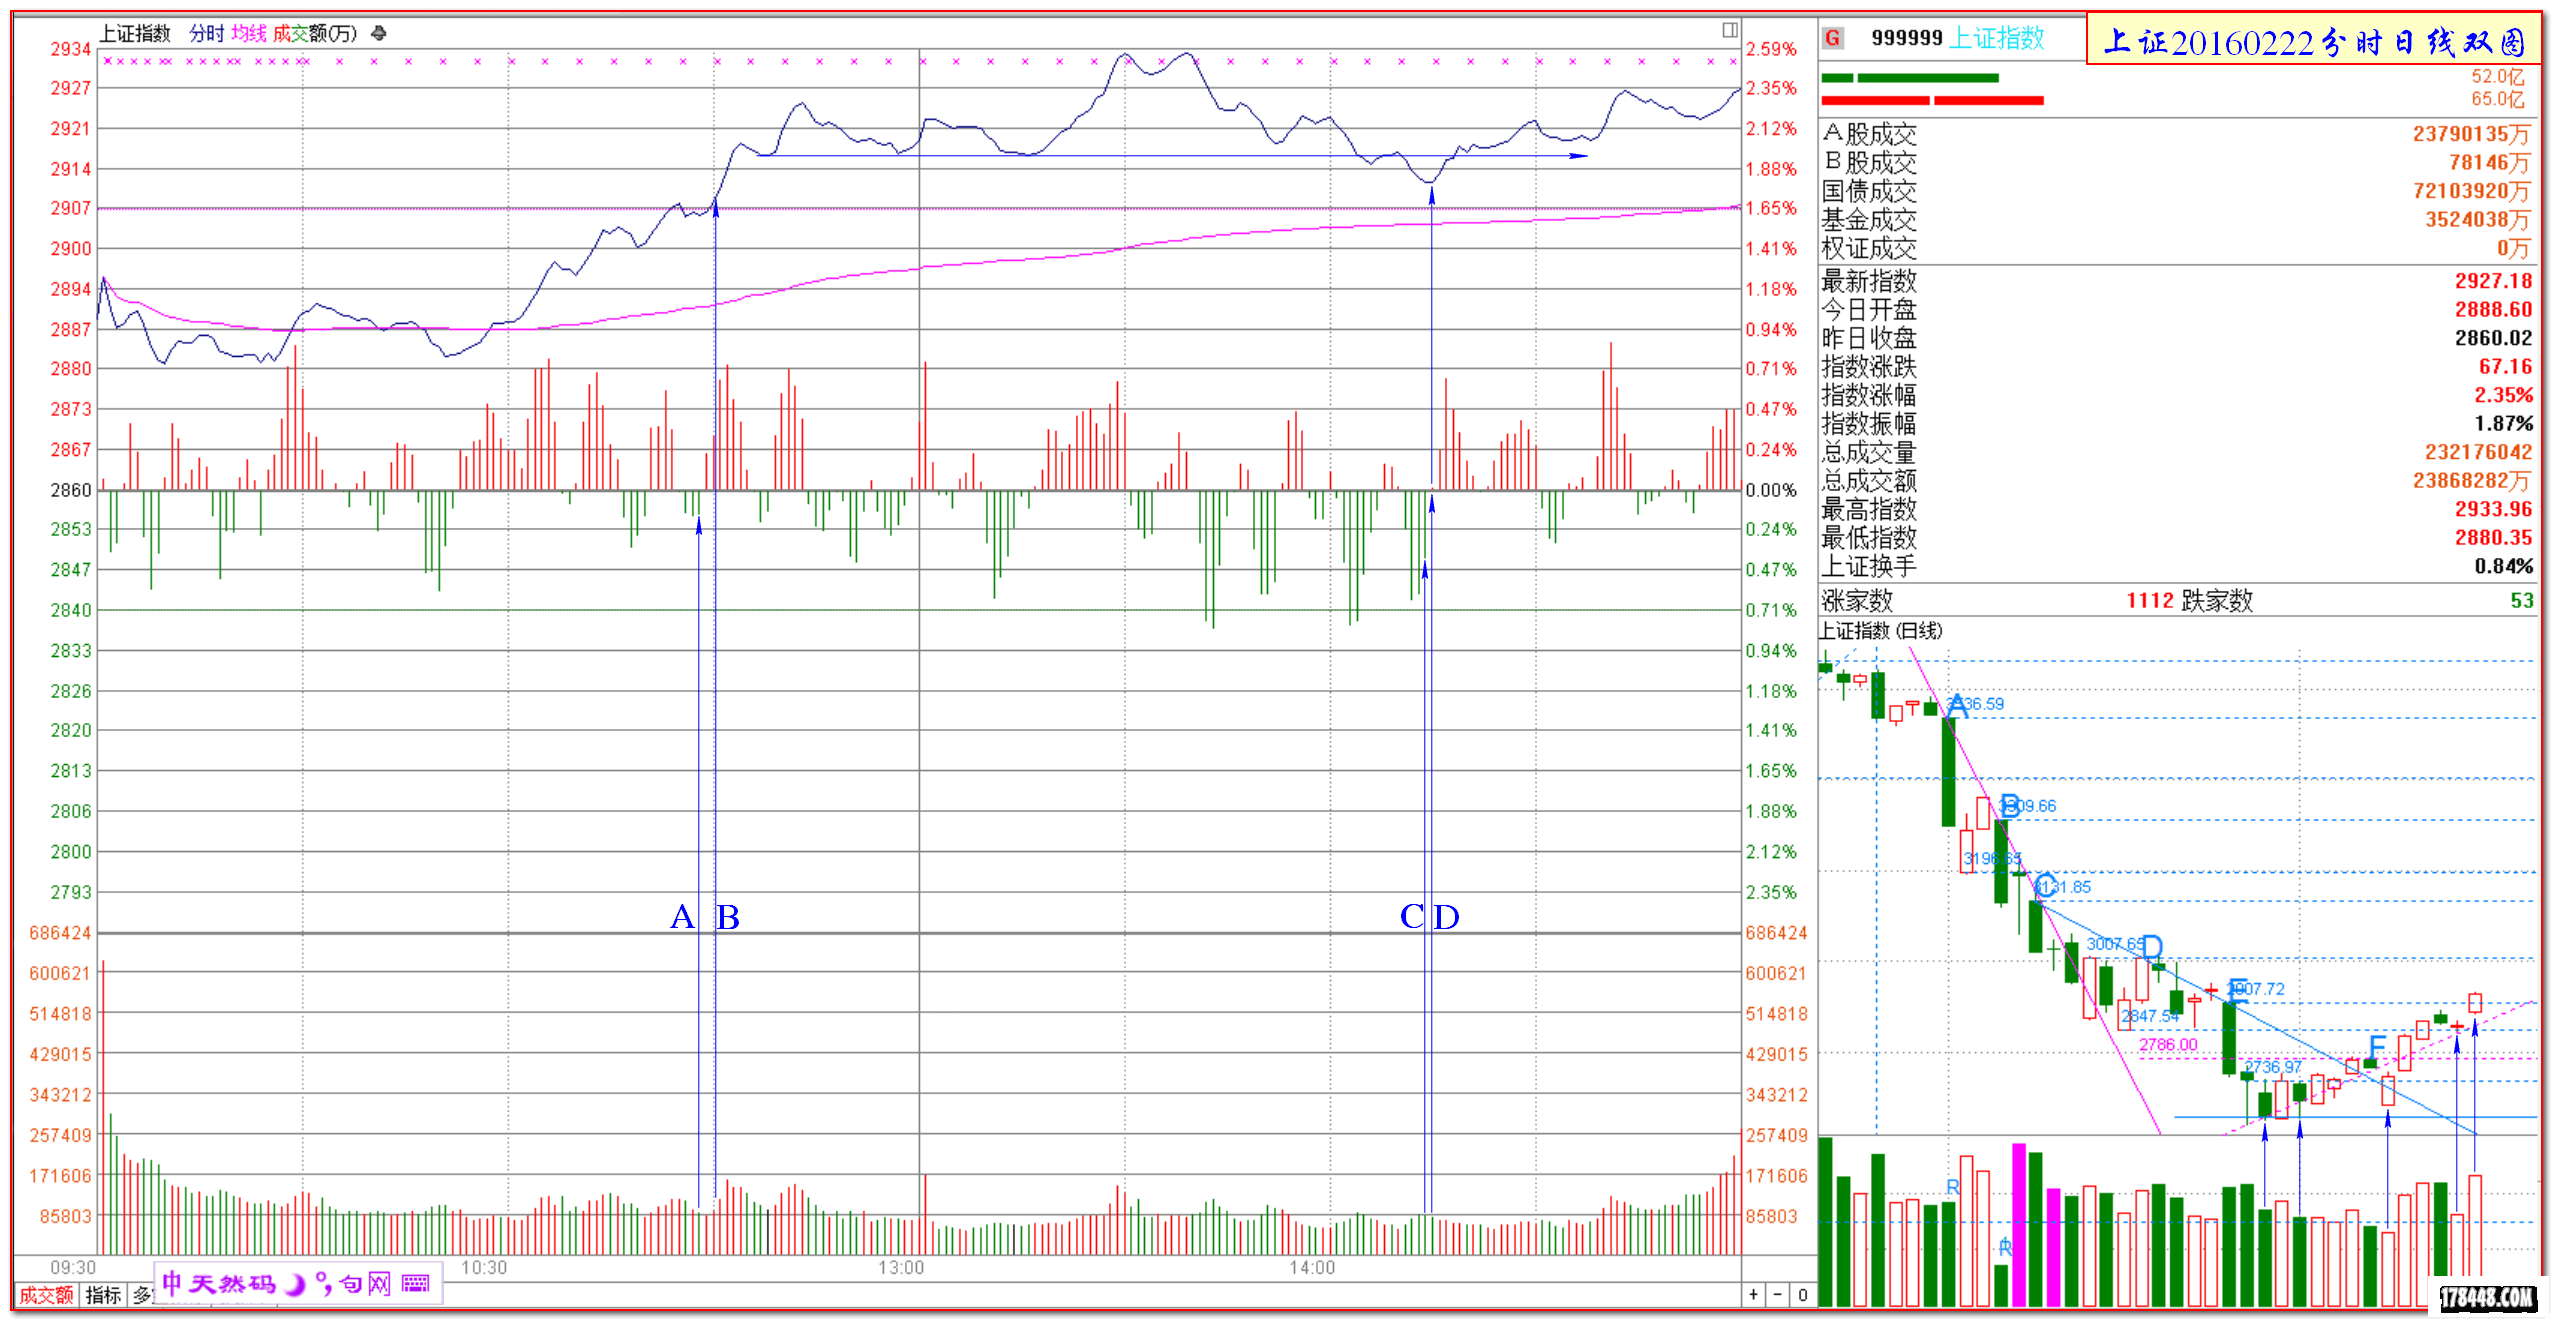Click the 分时 legend label

[x=206, y=34]
